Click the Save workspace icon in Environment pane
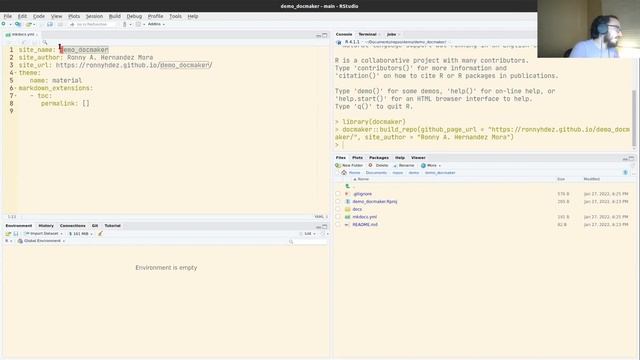This screenshot has height=360, width=640. (16, 234)
